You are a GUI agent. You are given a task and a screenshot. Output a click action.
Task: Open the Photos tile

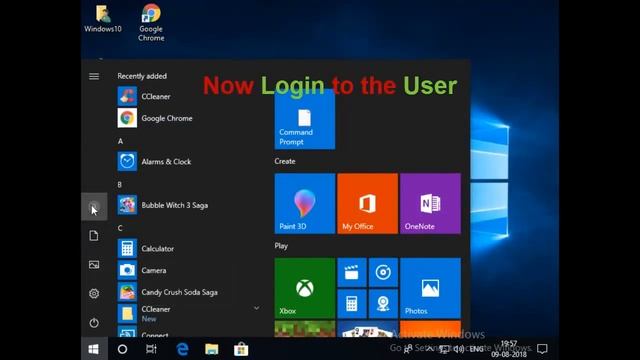[430, 288]
